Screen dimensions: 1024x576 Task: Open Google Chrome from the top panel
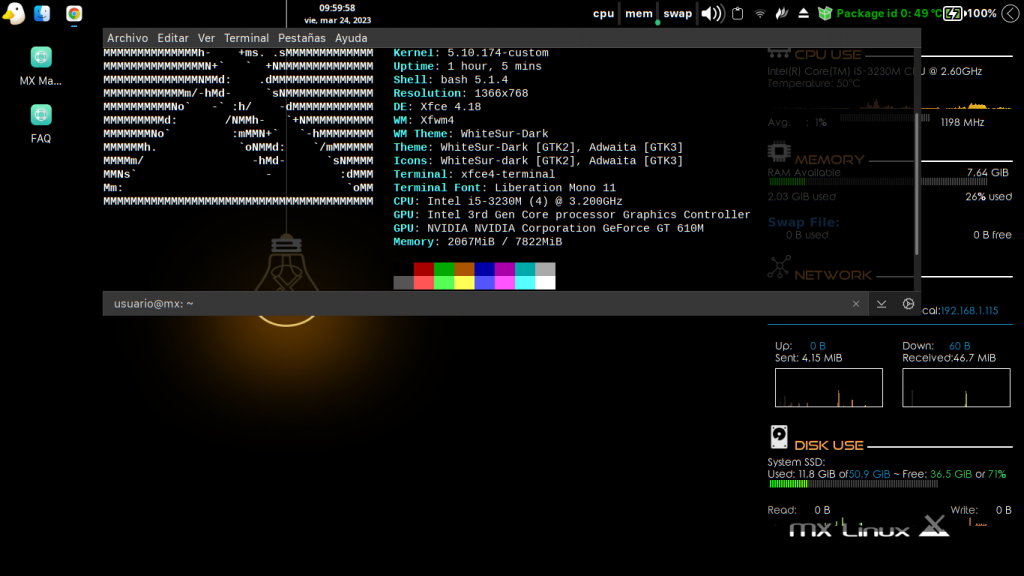tap(74, 13)
